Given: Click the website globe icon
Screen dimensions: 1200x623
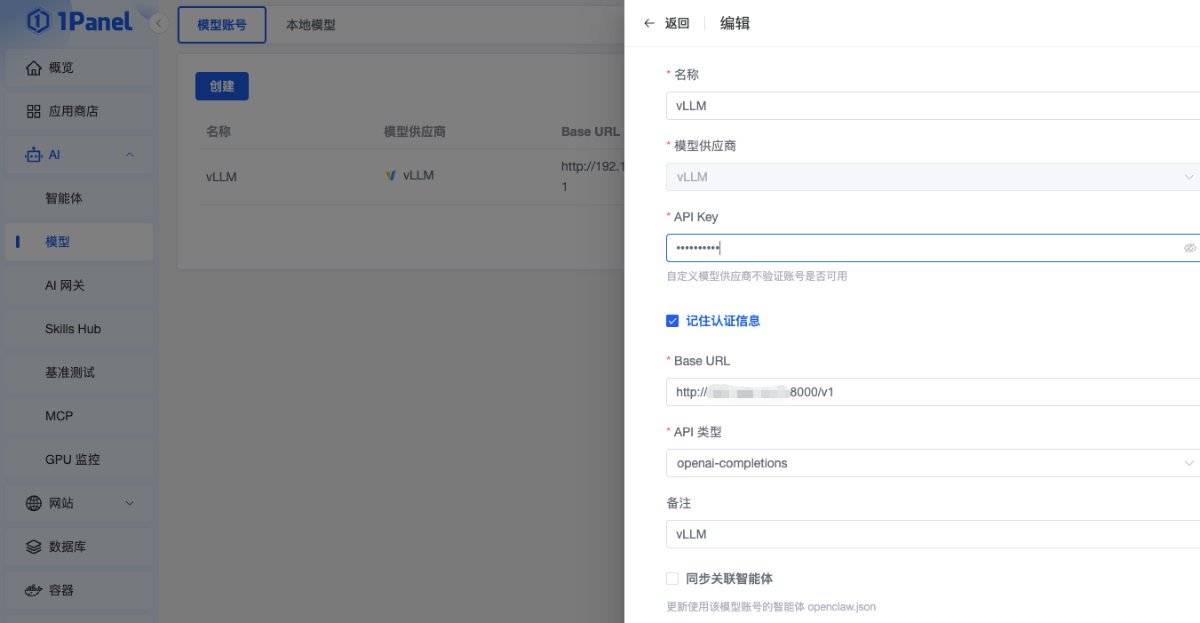Looking at the screenshot, I should (34, 503).
